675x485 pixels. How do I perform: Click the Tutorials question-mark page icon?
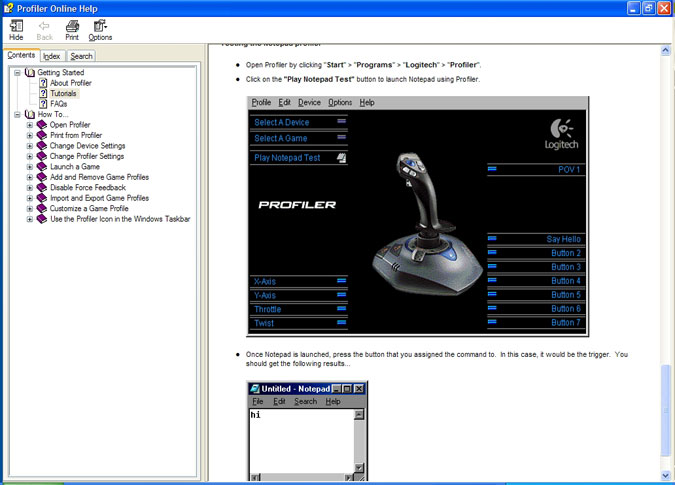[43, 93]
